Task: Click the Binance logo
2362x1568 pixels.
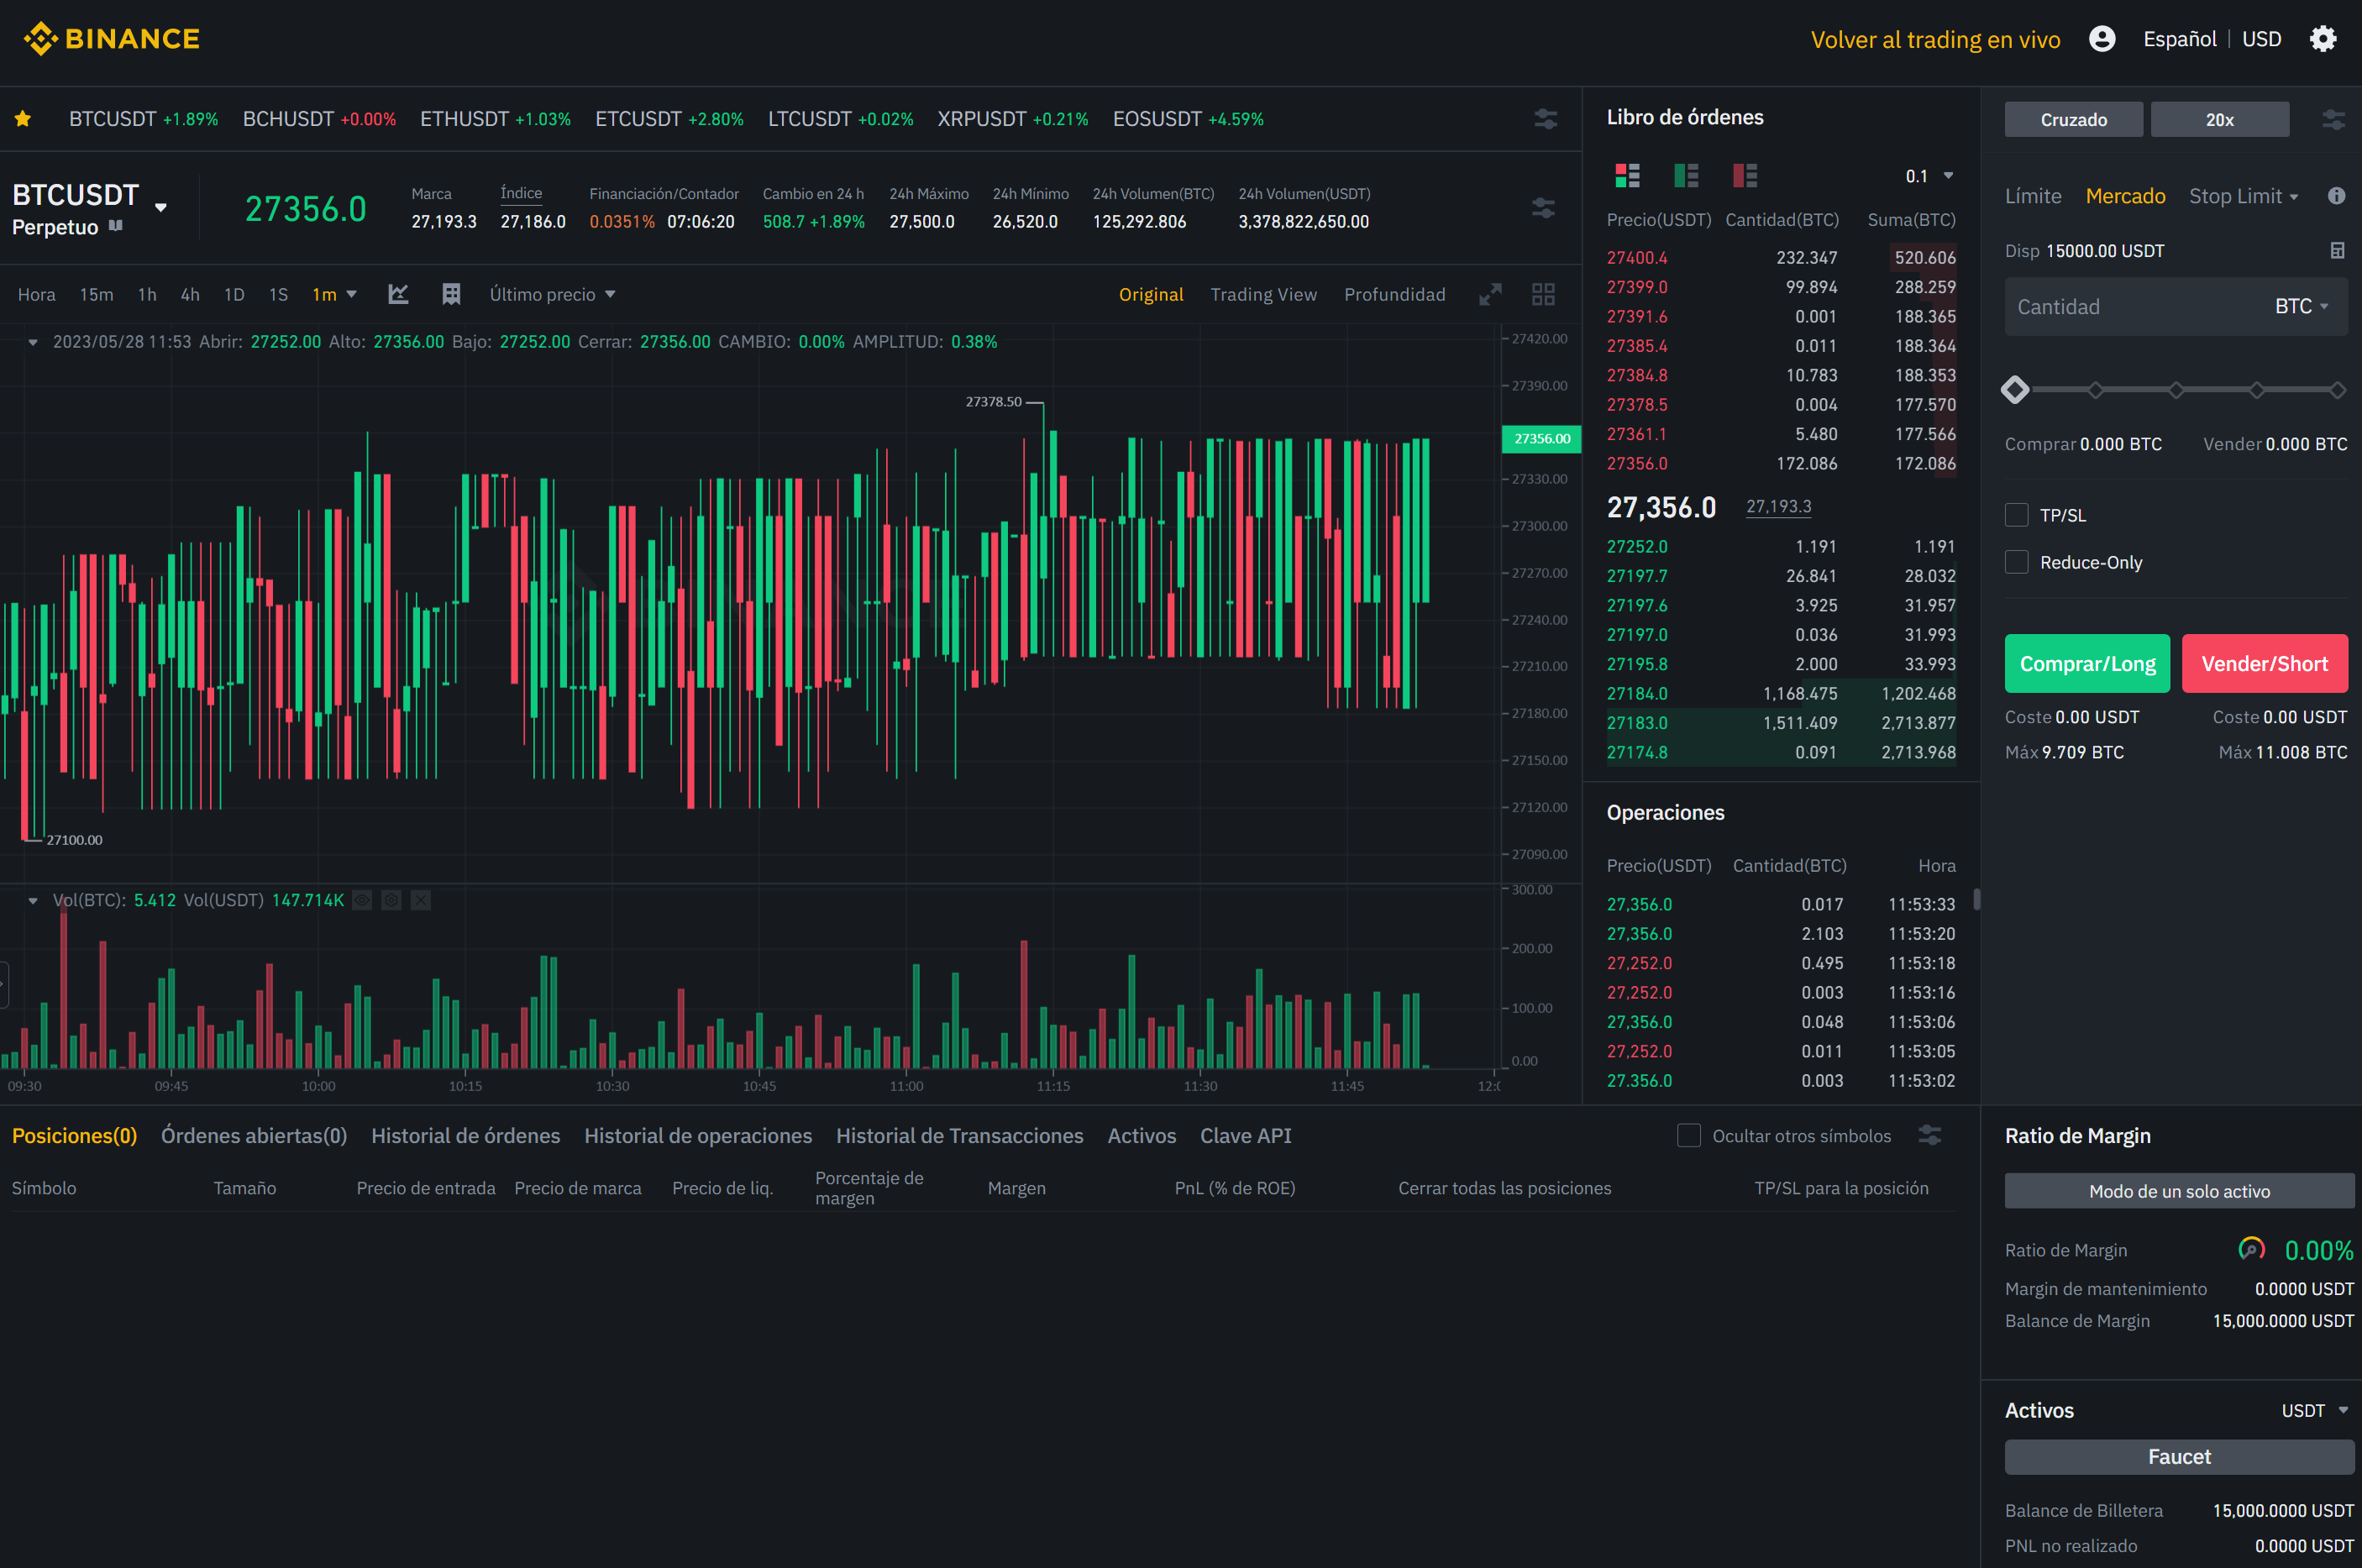Action: pyautogui.click(x=111, y=39)
